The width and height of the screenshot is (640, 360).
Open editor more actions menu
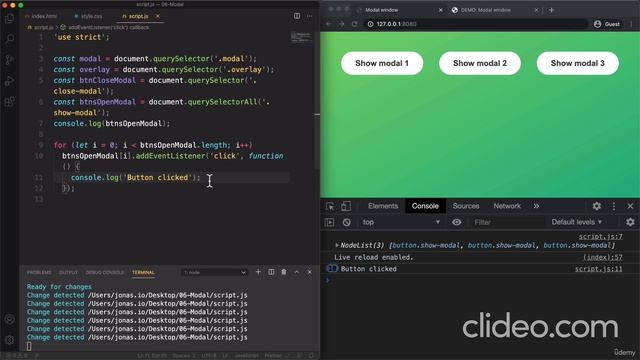309,16
